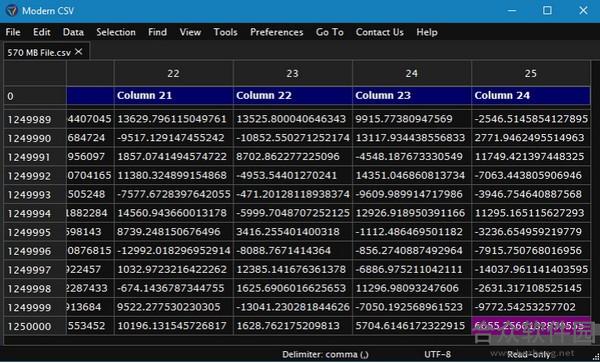Select row header 1249996
The image size is (600, 363).
(x=35, y=251)
